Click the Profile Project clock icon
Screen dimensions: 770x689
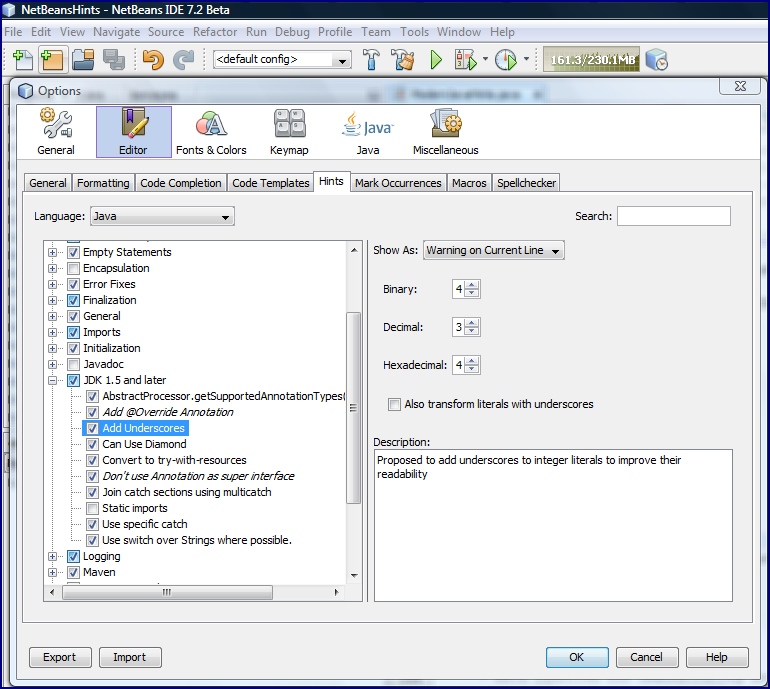(505, 60)
